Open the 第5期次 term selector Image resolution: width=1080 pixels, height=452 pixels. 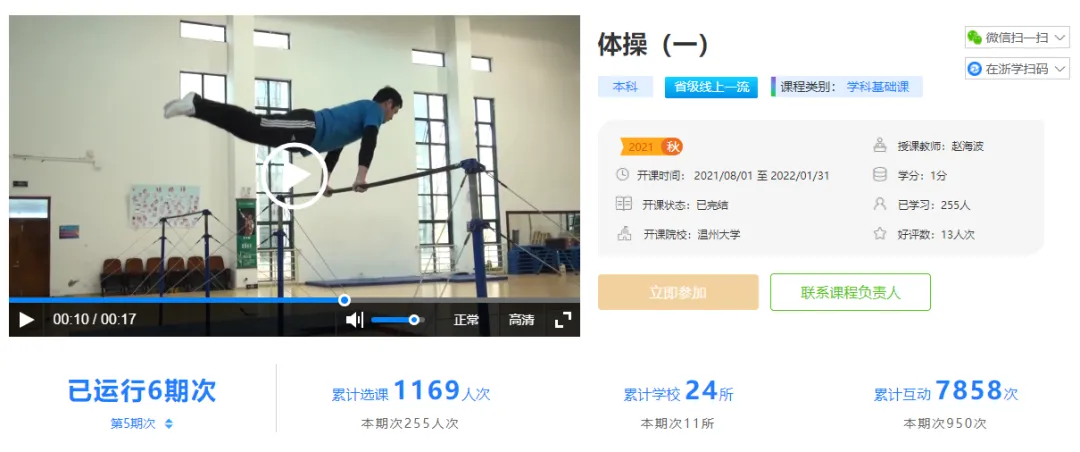142,424
